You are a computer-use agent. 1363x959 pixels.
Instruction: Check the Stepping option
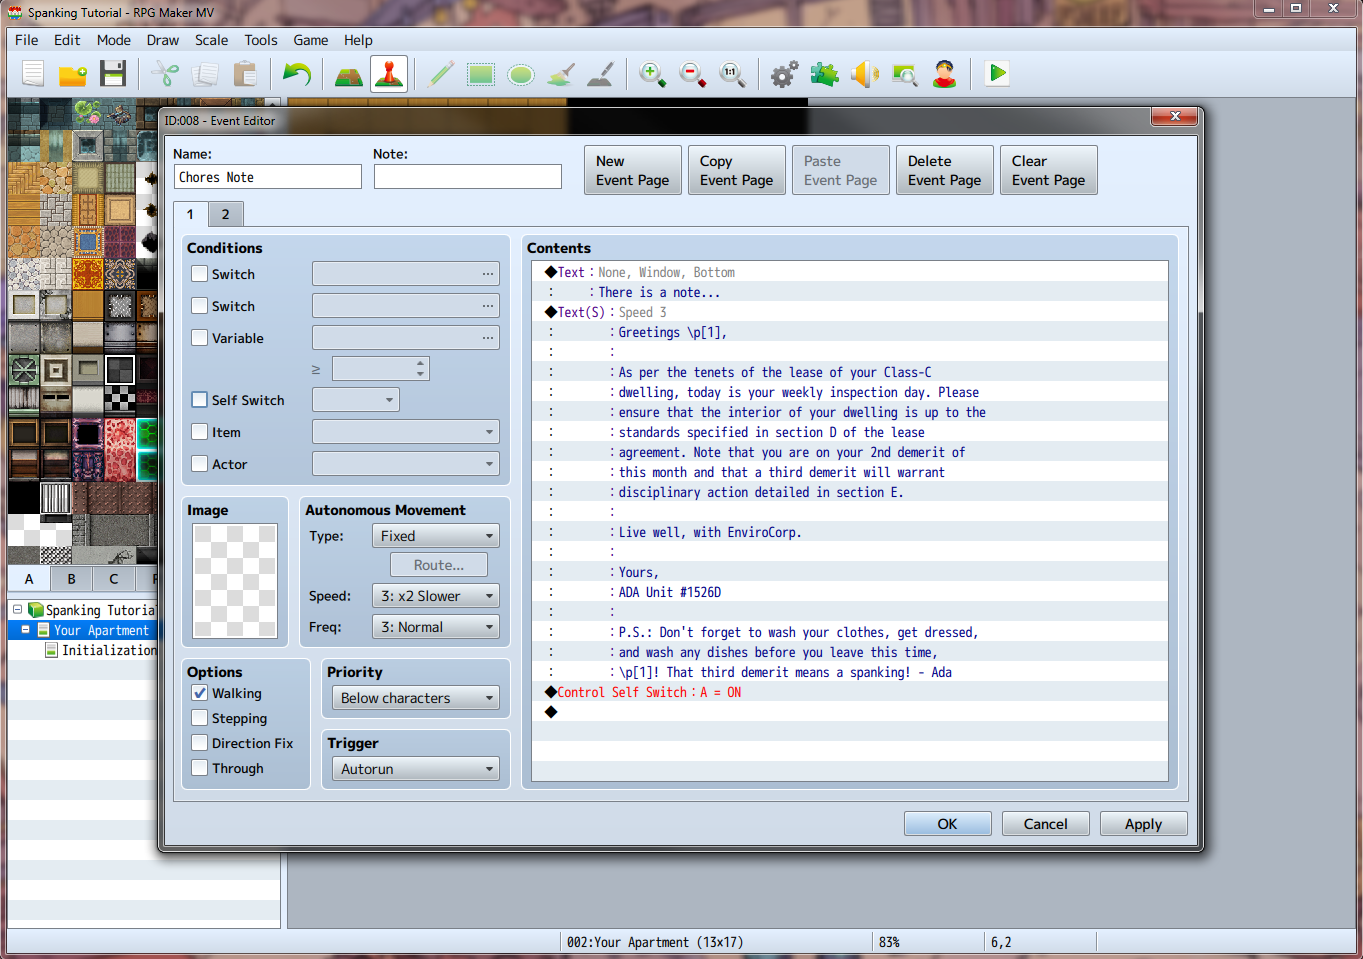point(200,718)
